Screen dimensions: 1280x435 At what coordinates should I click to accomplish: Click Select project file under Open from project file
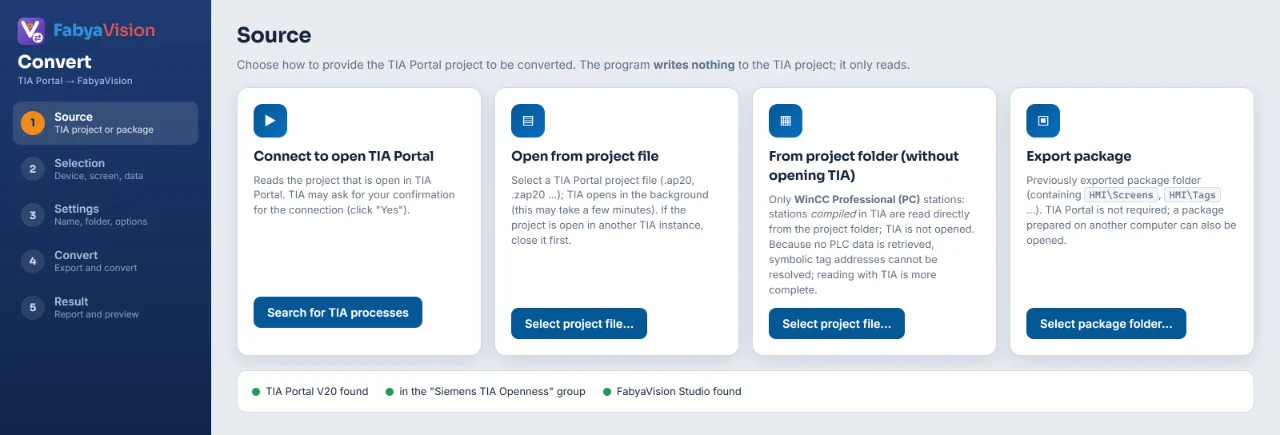[579, 324]
